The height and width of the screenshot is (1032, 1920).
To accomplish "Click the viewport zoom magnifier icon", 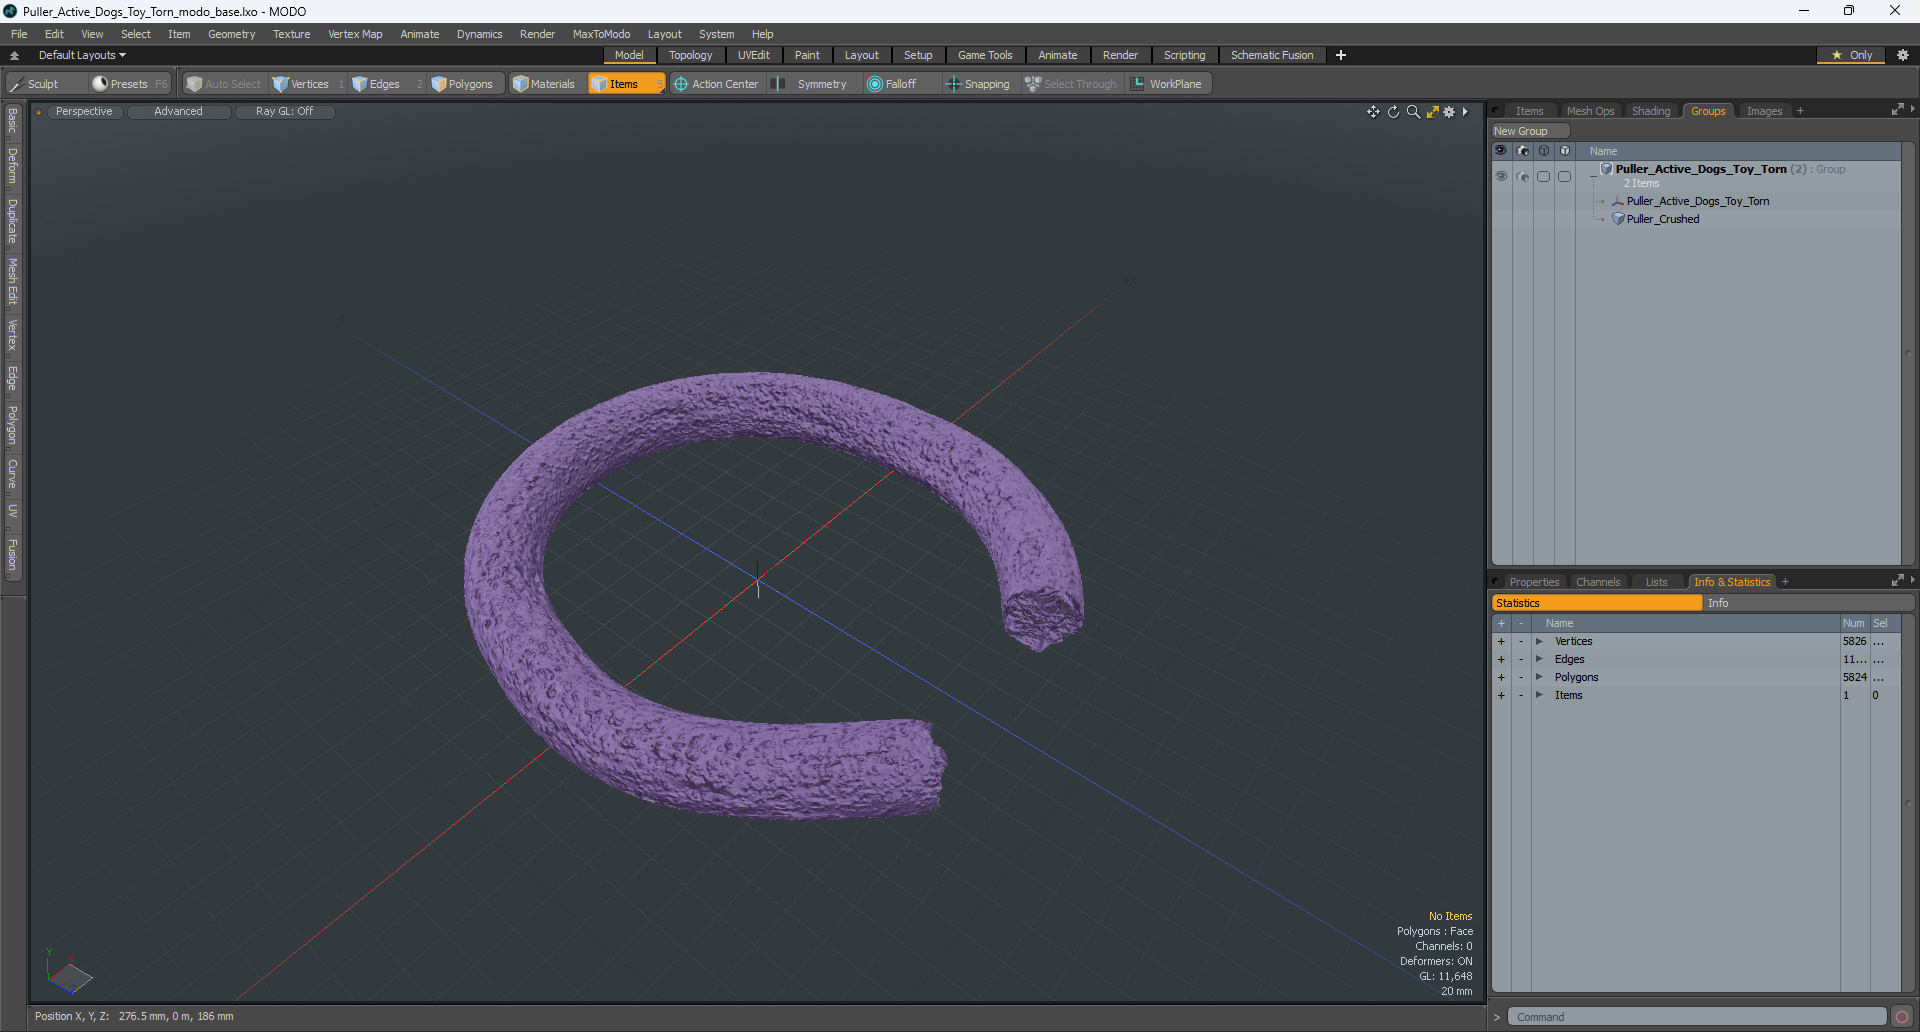I will (x=1413, y=112).
